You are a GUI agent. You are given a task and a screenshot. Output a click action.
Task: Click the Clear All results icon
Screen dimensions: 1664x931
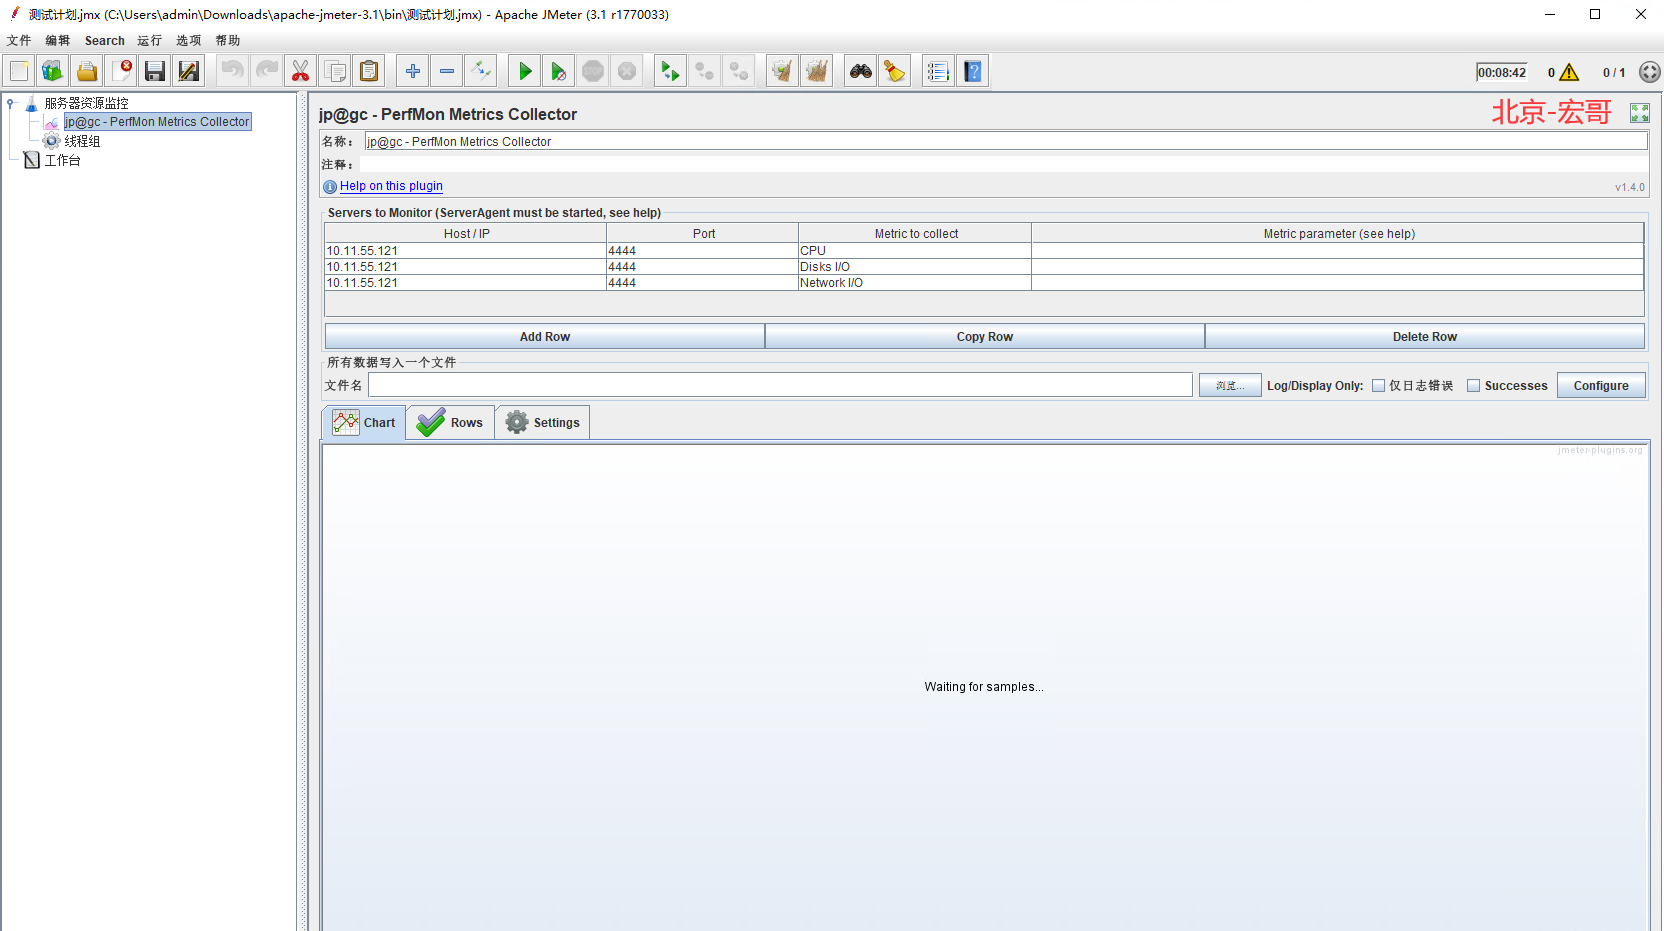point(817,71)
